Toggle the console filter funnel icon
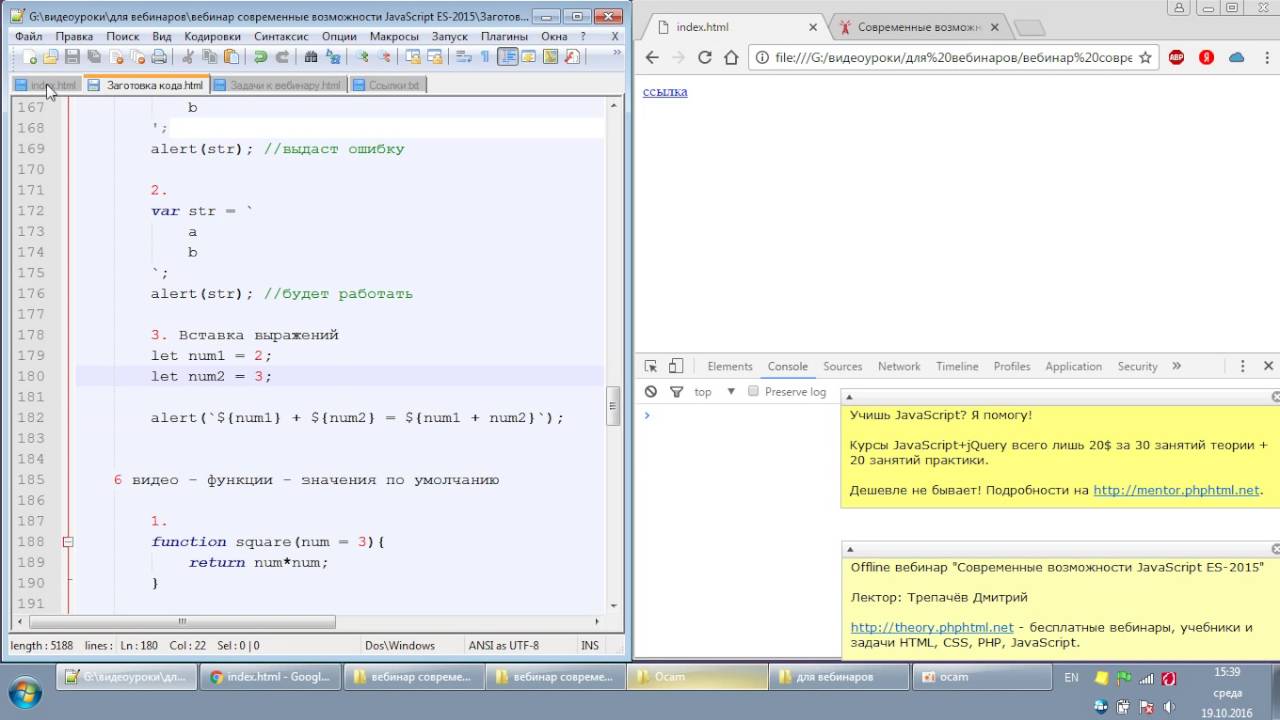 coord(676,392)
